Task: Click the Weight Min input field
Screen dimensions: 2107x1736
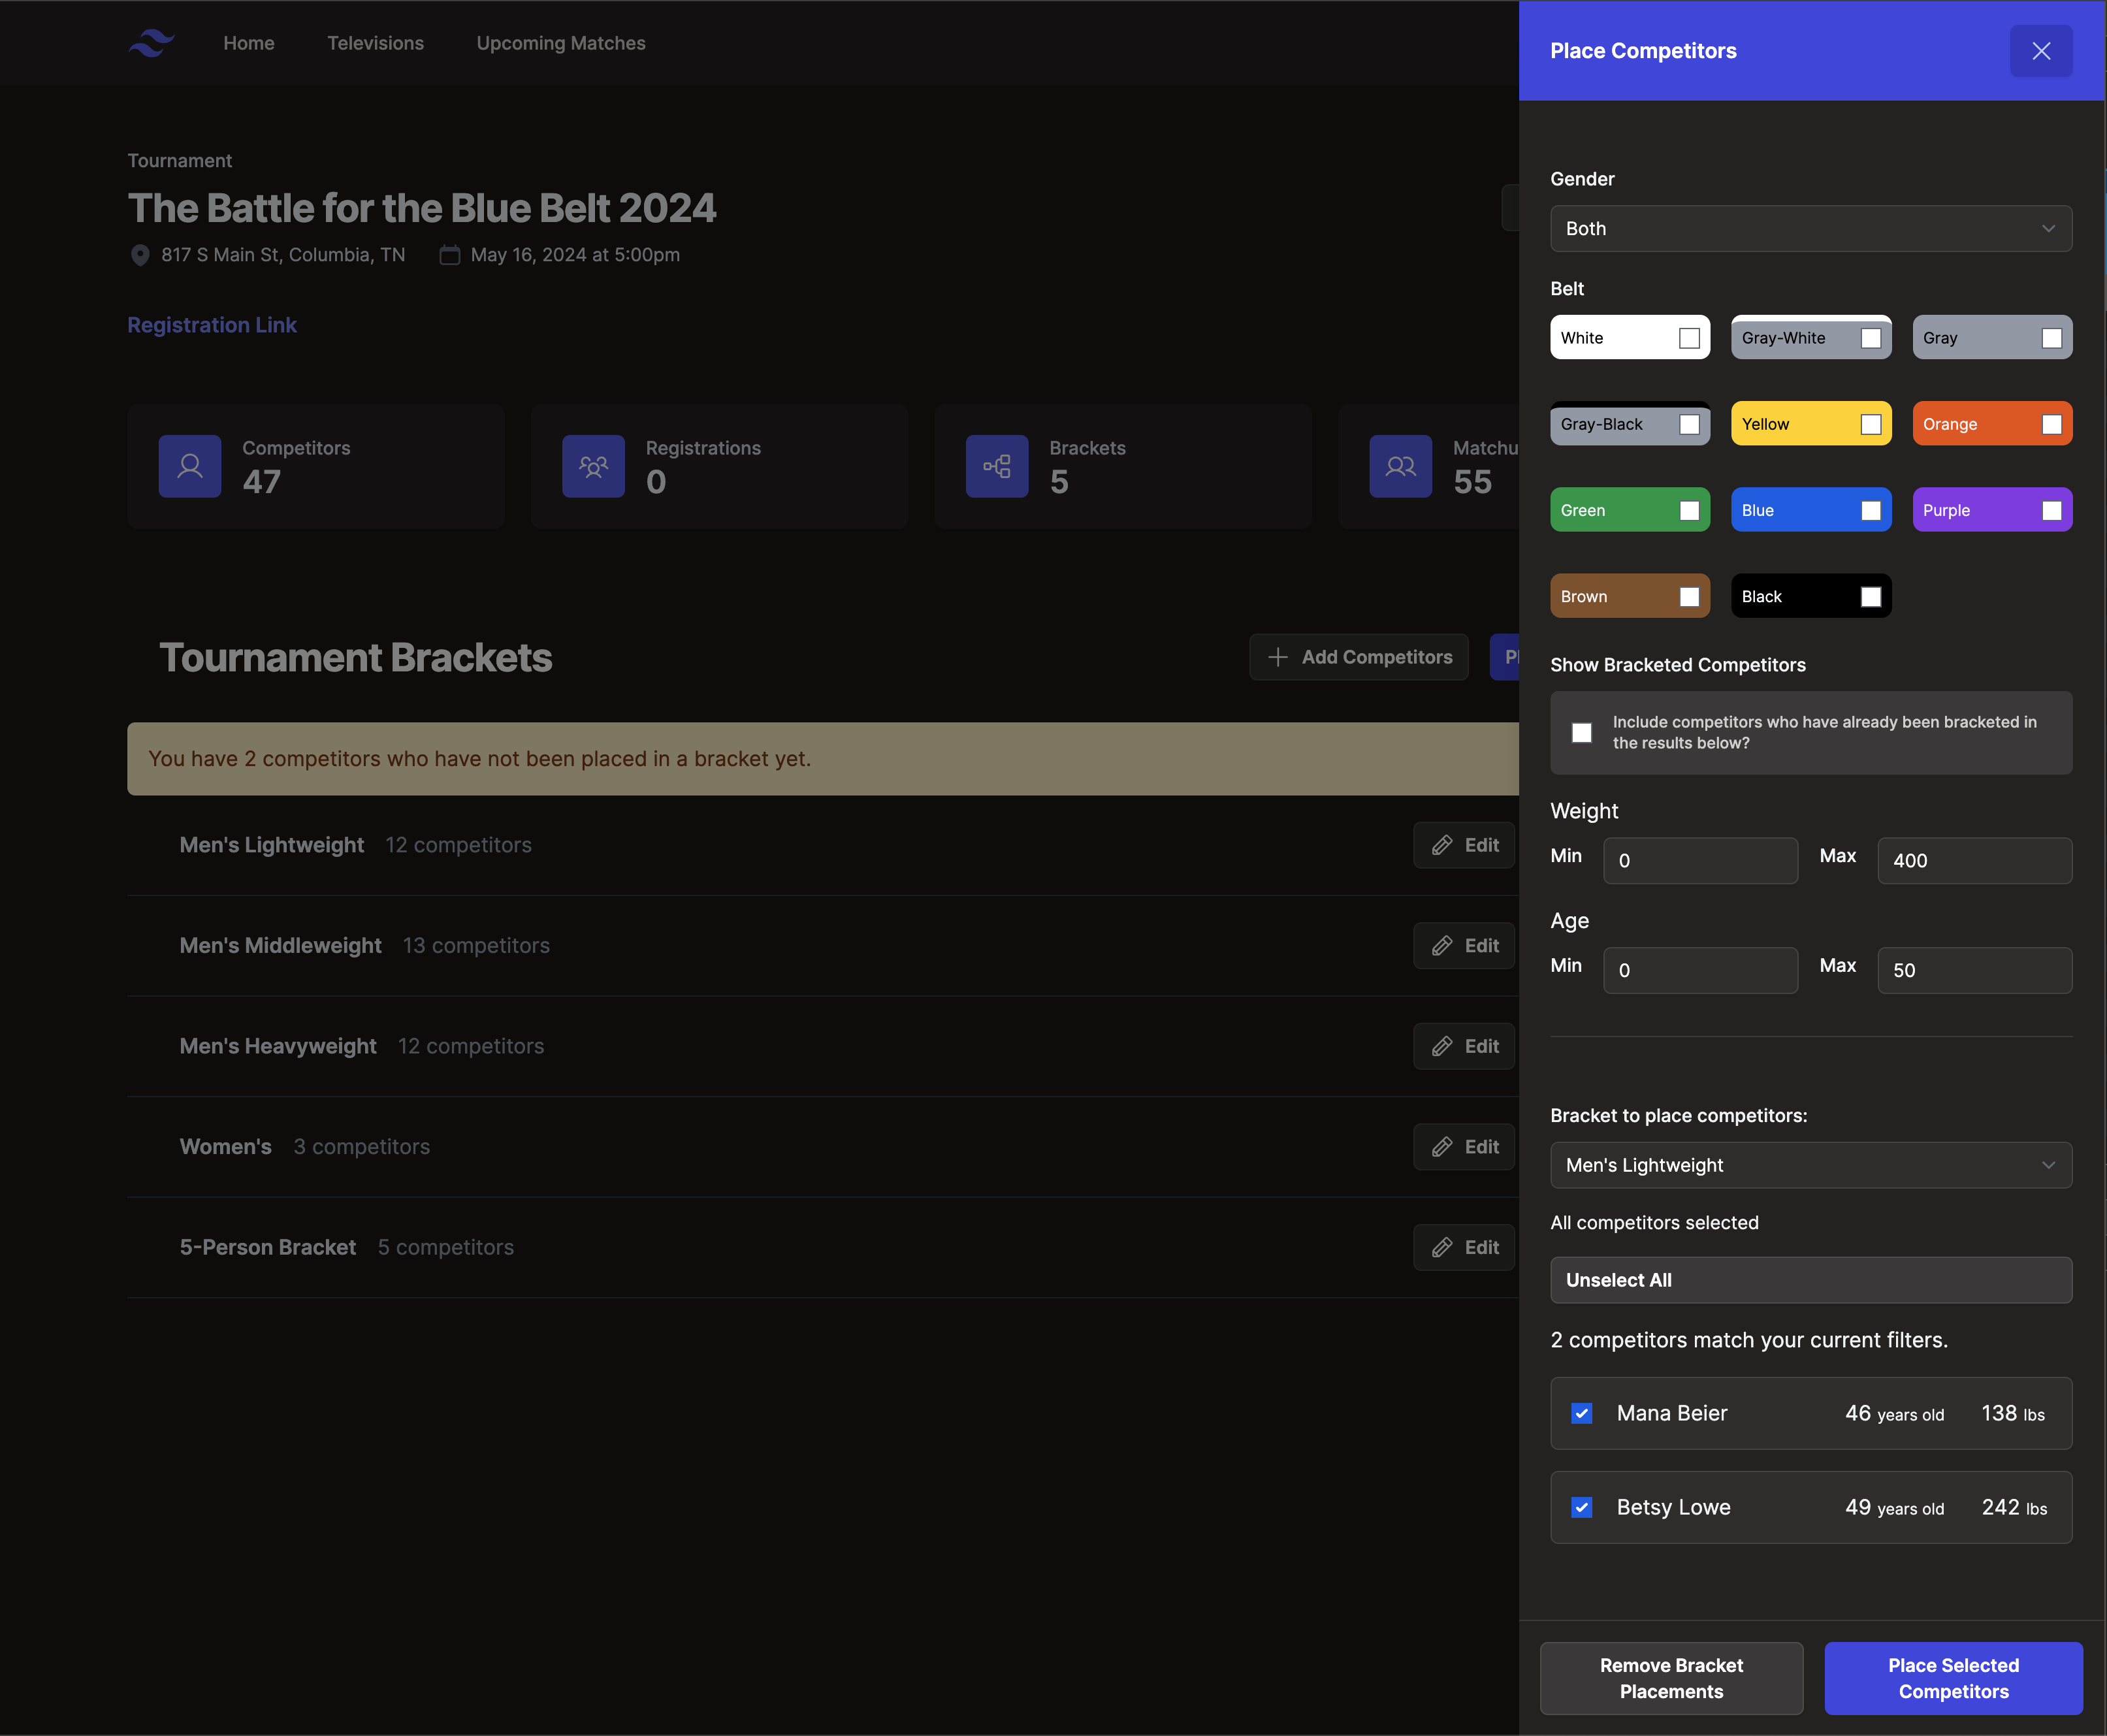Action: click(1700, 861)
